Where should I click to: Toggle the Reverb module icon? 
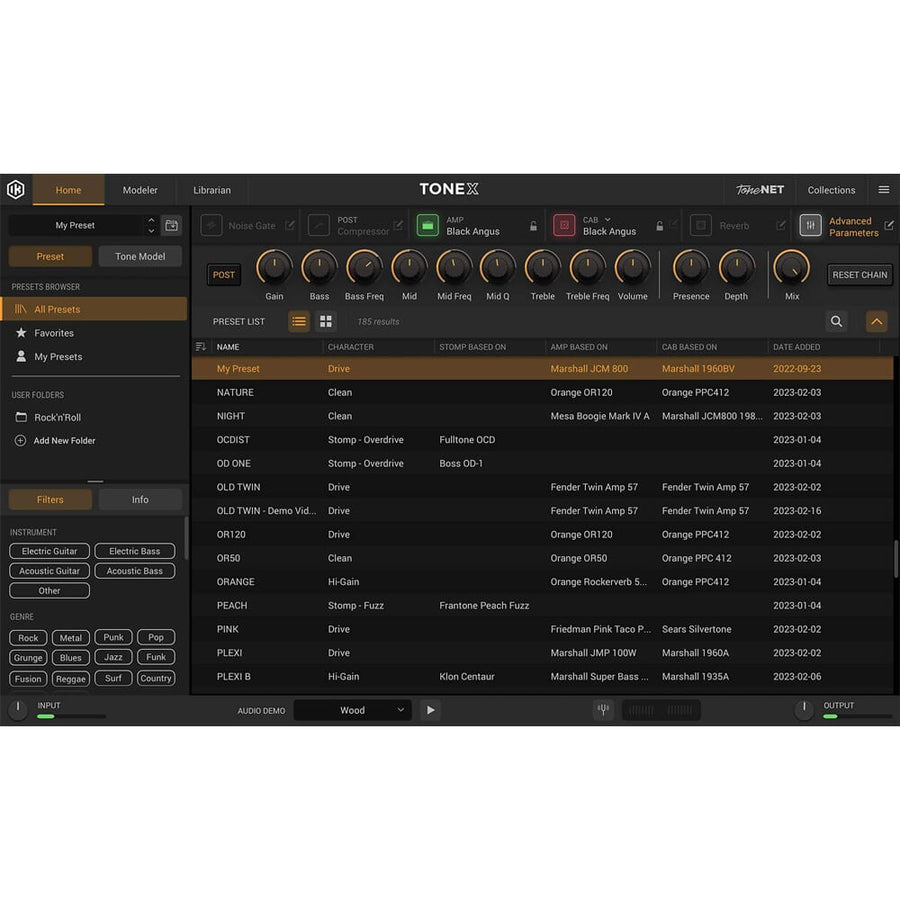click(x=701, y=225)
